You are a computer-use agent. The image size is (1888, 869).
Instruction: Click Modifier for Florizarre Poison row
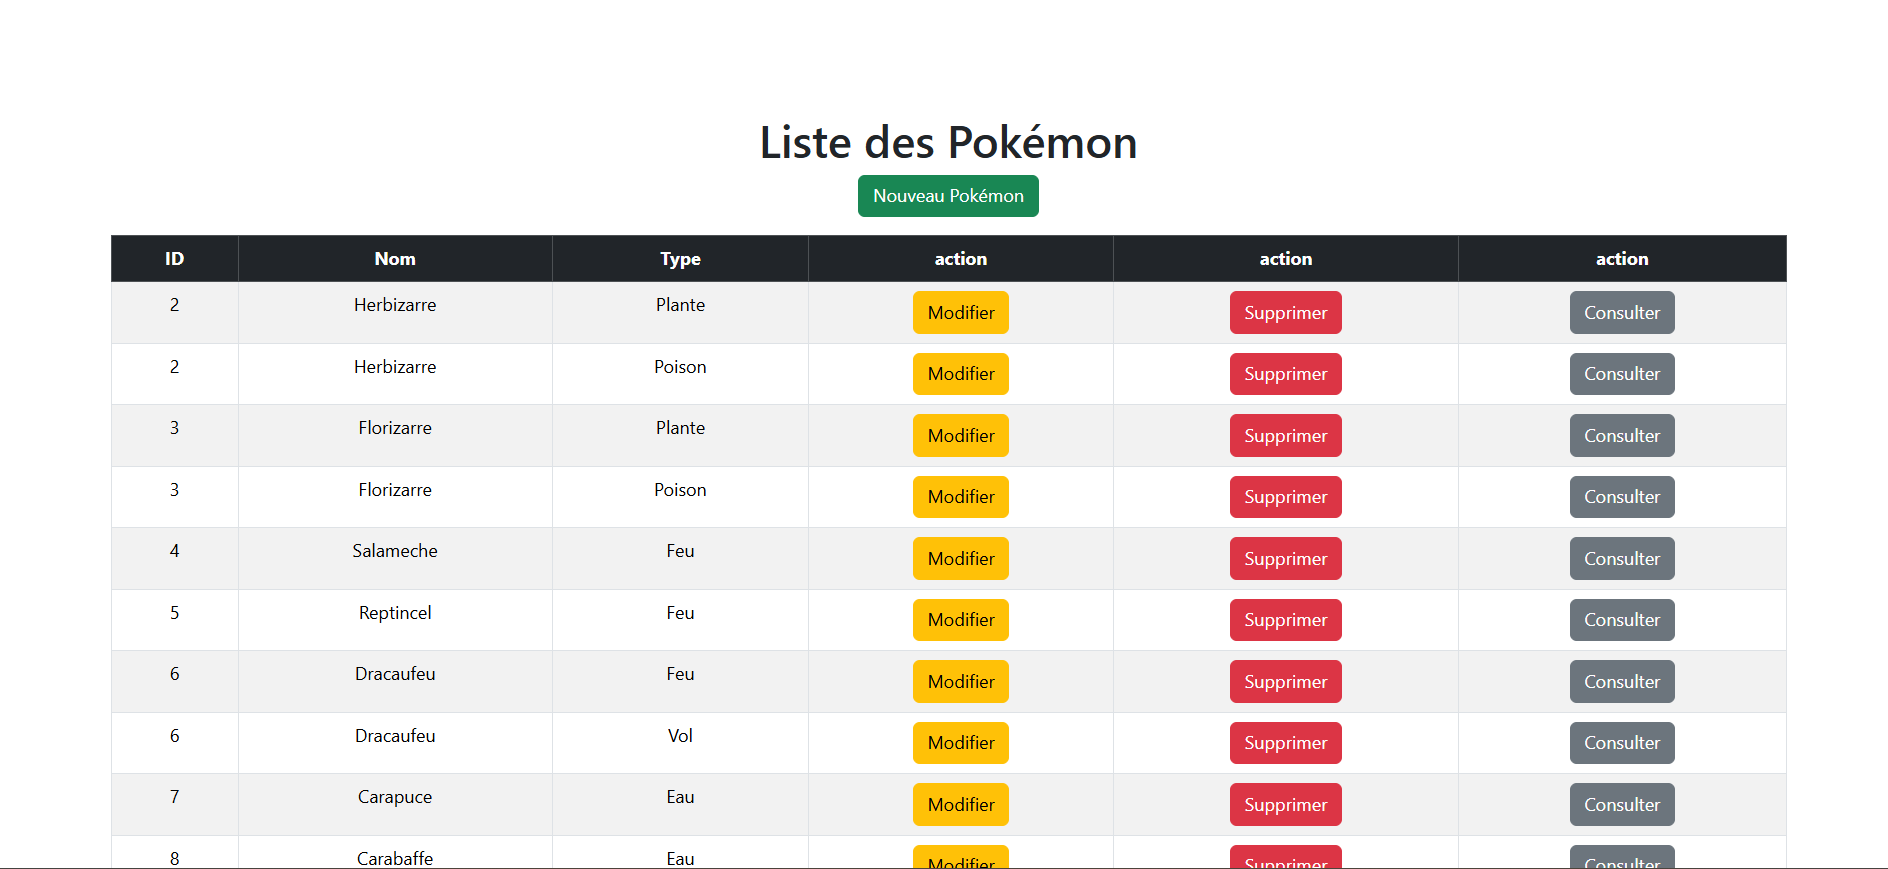[x=960, y=497]
